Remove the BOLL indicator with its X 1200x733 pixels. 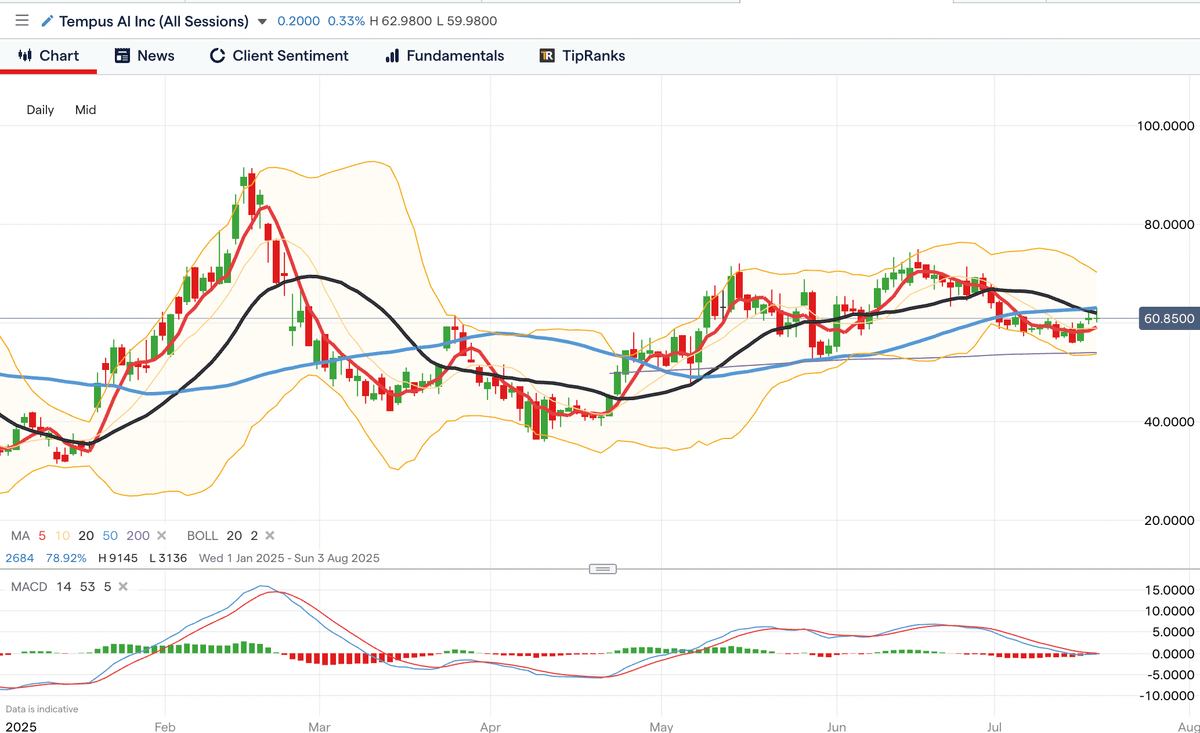[269, 536]
